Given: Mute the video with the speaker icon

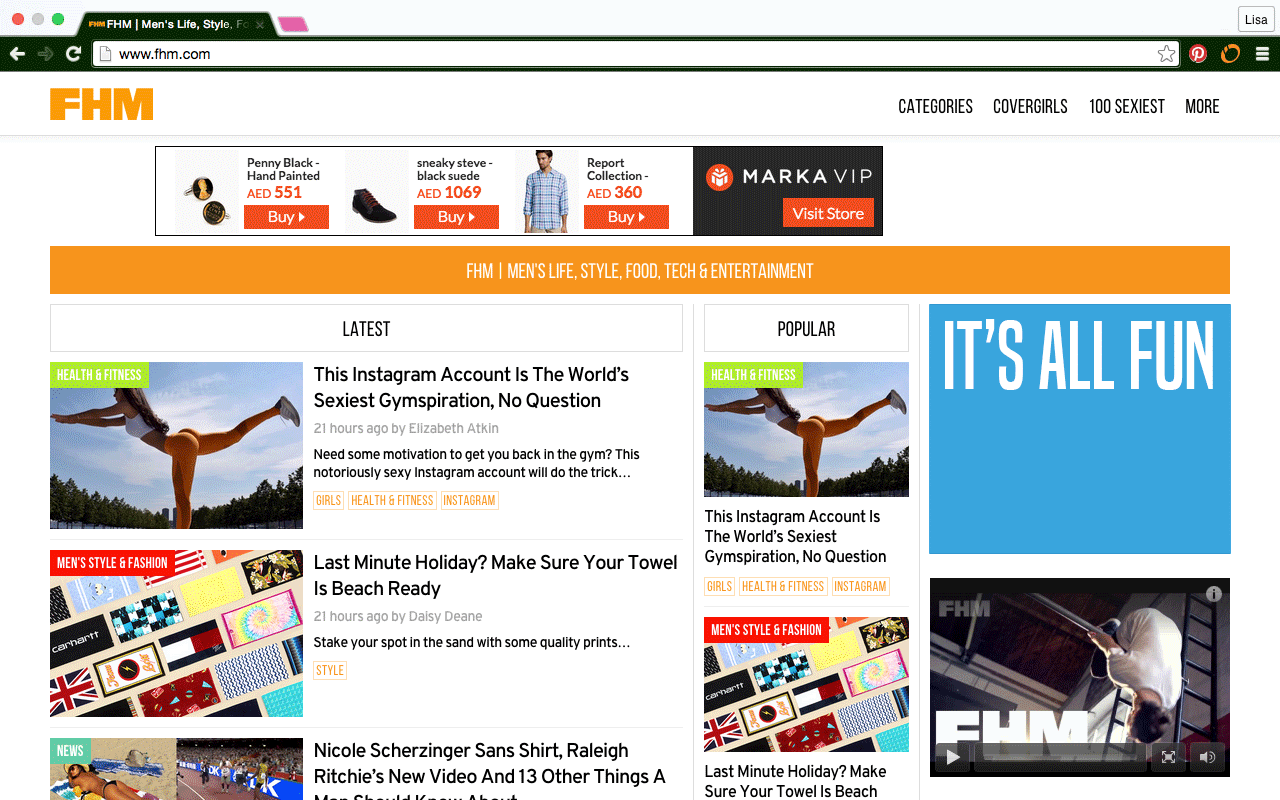Looking at the screenshot, I should 1207,757.
